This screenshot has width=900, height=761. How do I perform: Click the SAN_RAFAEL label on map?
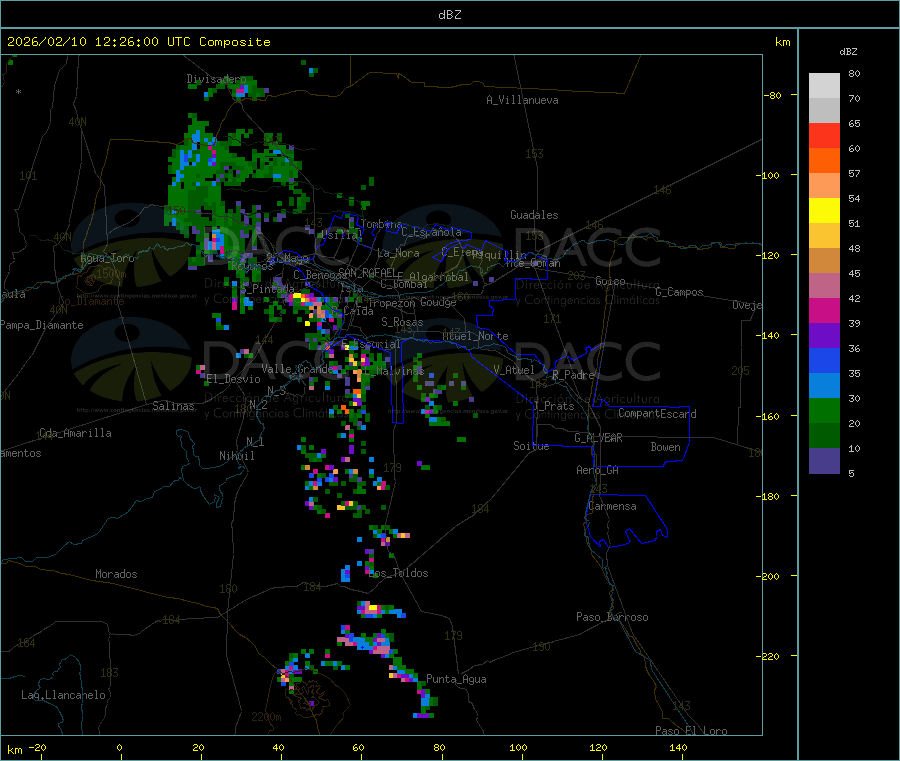coord(367,273)
